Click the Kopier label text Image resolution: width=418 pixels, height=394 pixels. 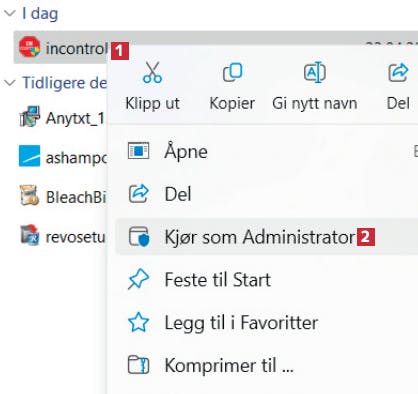point(232,103)
